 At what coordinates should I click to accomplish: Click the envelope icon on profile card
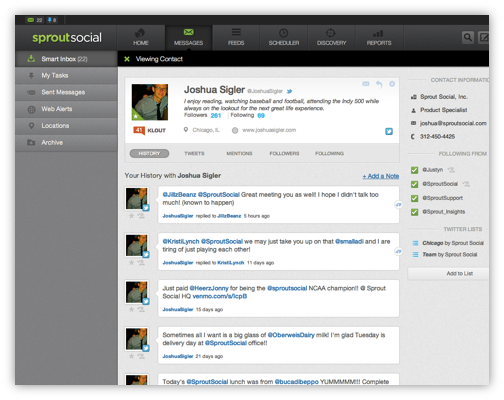[x=366, y=84]
